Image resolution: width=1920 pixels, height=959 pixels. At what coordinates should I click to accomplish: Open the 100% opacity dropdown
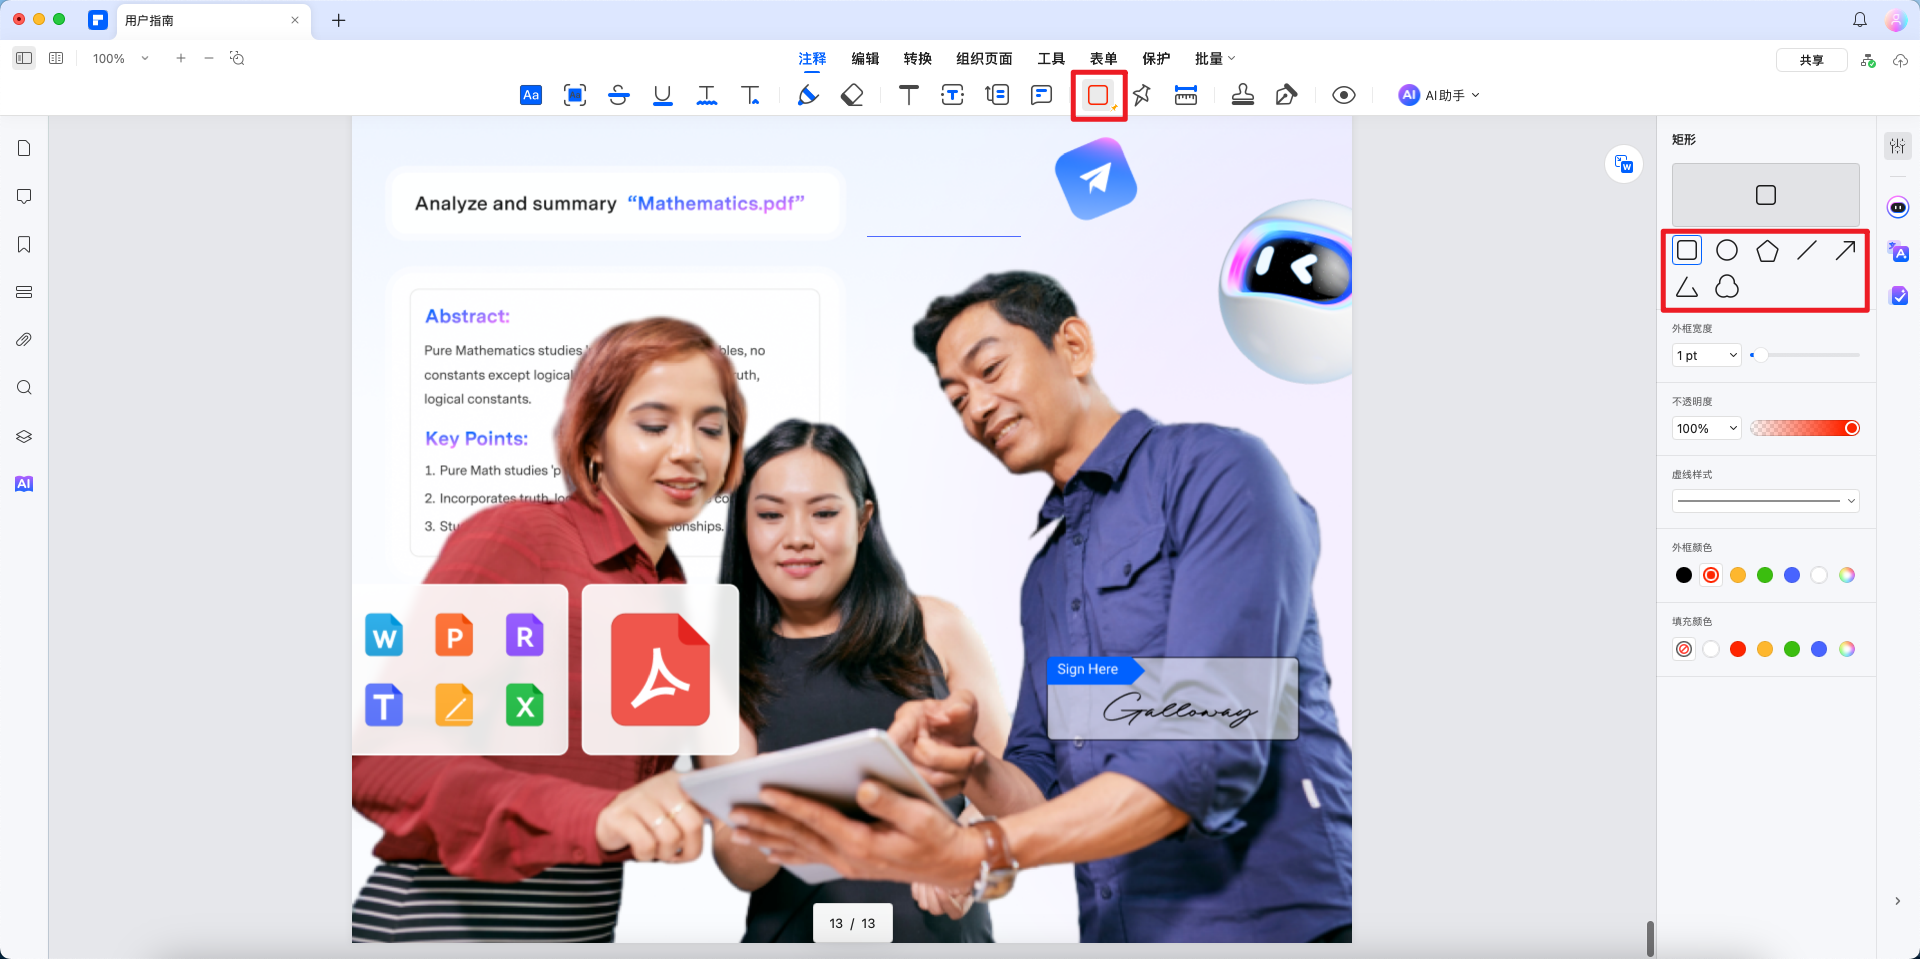coord(1707,428)
